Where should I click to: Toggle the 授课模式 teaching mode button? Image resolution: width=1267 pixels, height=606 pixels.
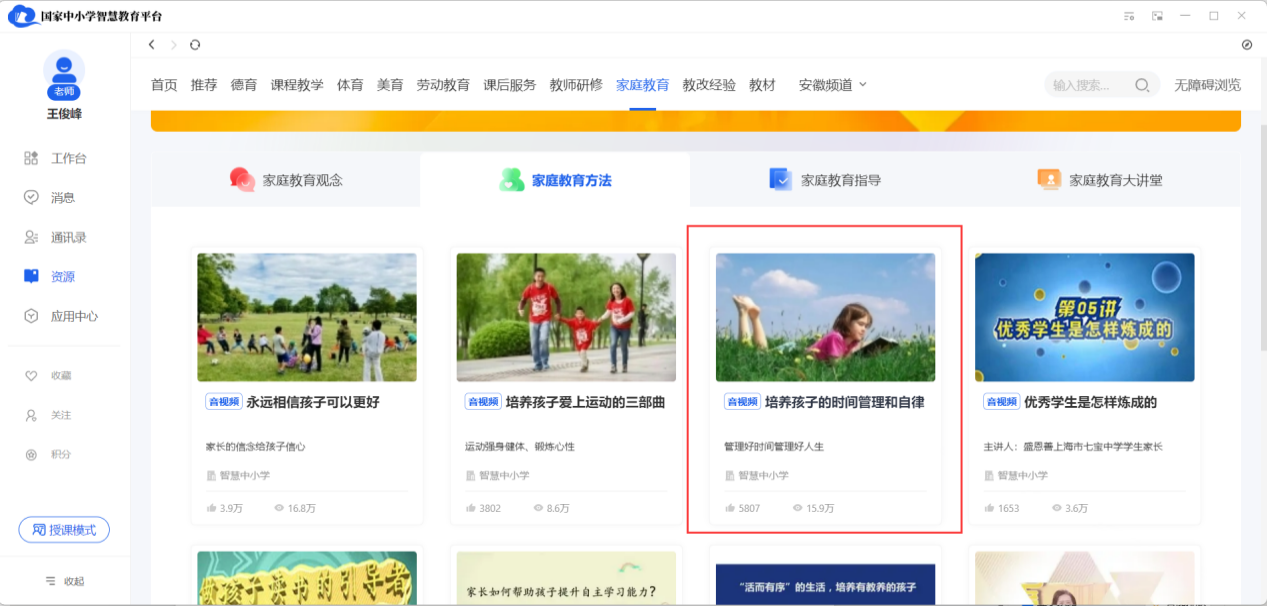pos(64,530)
